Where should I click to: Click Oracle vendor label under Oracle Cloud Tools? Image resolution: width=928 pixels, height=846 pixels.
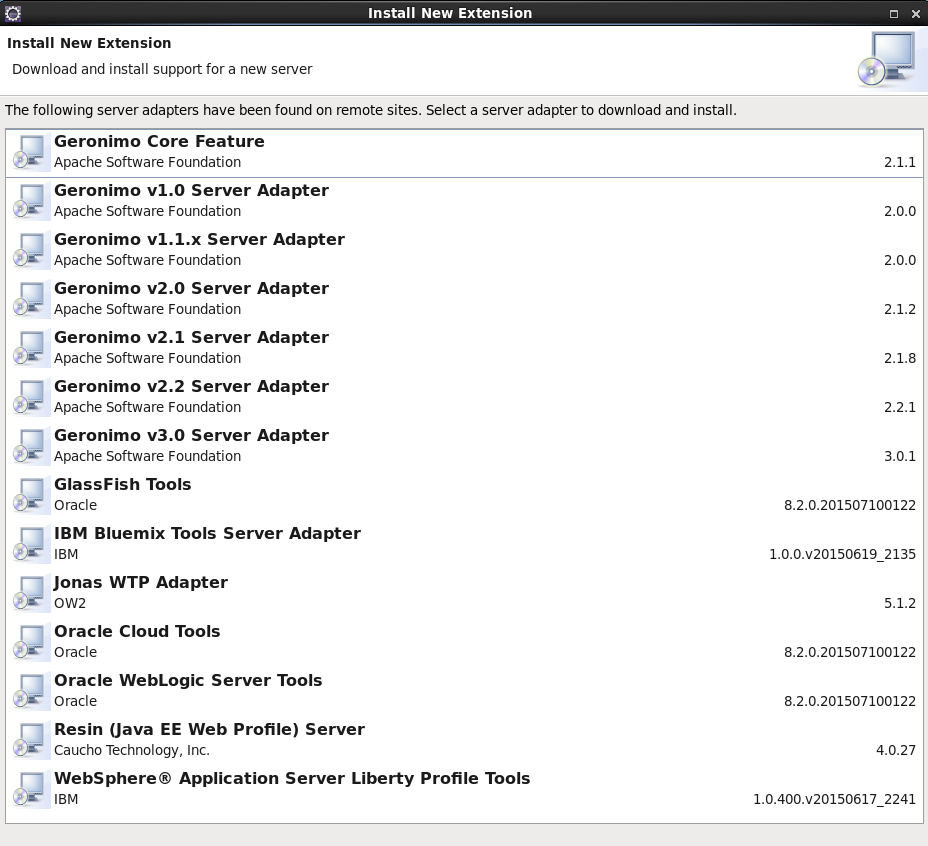tap(75, 652)
